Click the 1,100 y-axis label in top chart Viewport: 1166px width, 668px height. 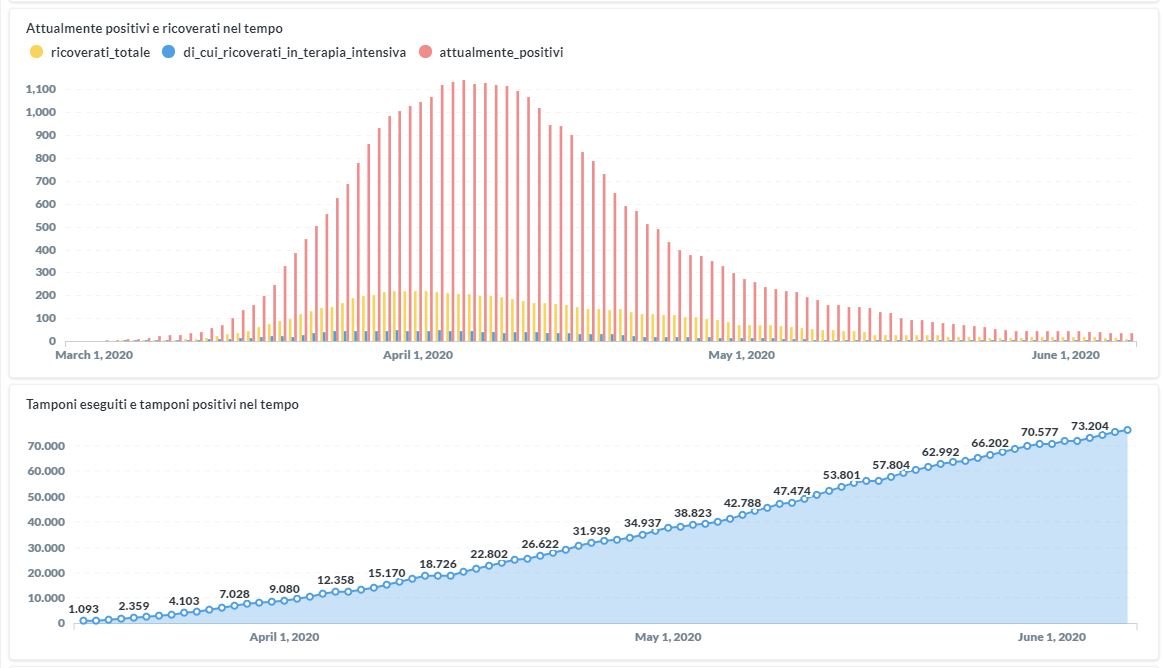pos(39,89)
